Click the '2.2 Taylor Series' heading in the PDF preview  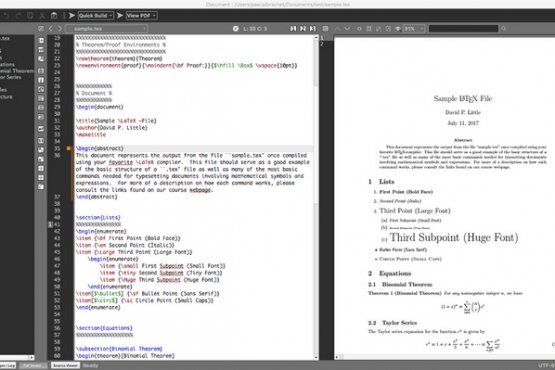coord(392,323)
